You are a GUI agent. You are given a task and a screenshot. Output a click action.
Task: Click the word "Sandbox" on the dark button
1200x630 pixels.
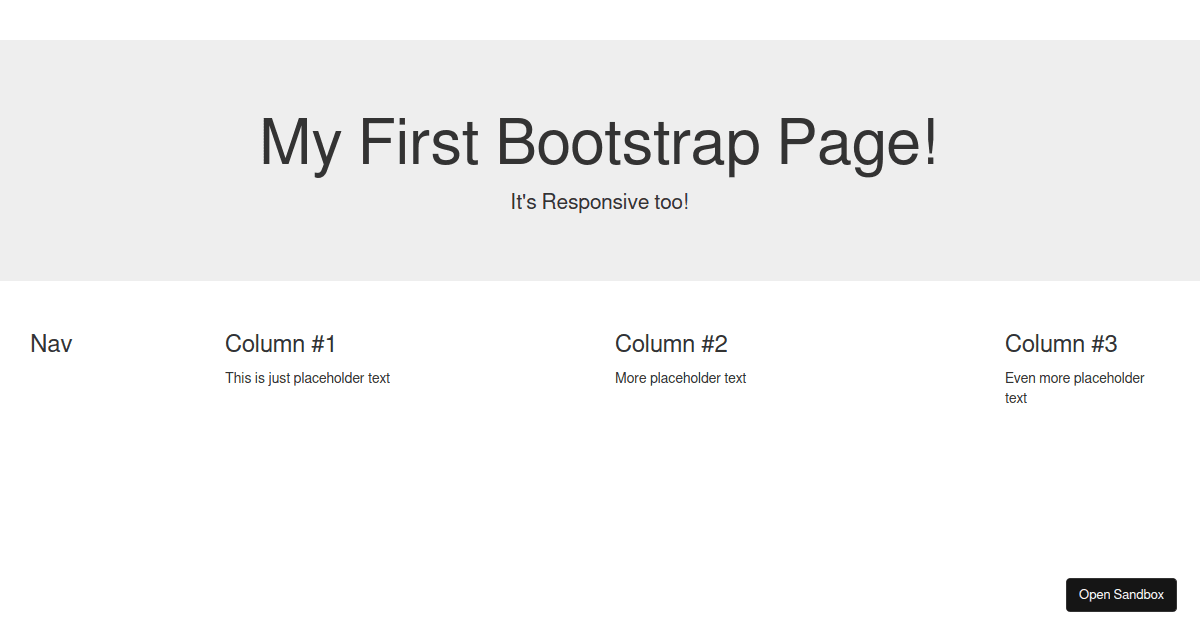tap(1139, 595)
